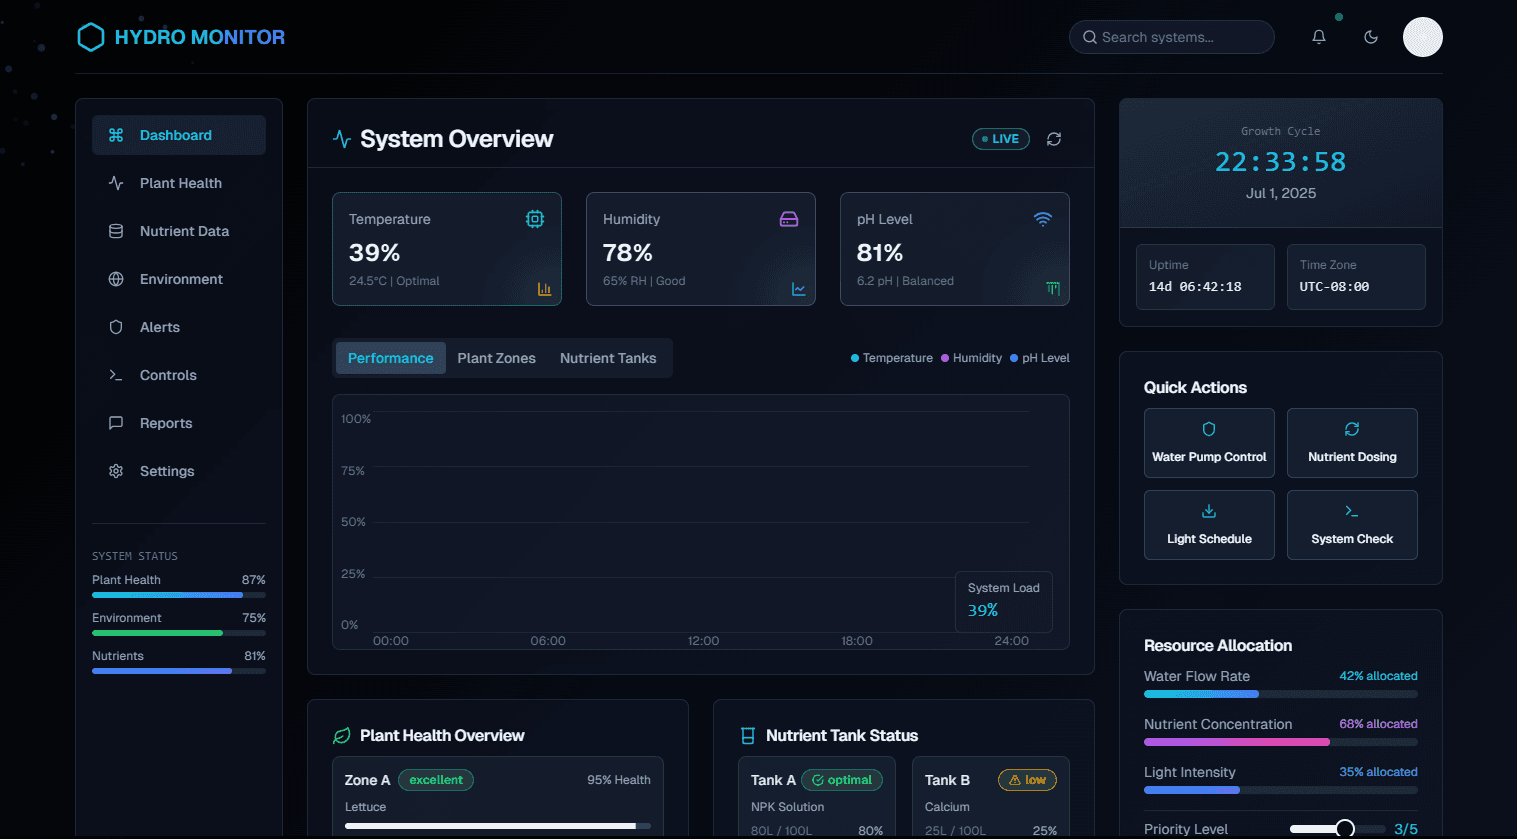Screen dimensions: 1517x839
Task: Open the Environment sidebar section
Action: (x=181, y=279)
